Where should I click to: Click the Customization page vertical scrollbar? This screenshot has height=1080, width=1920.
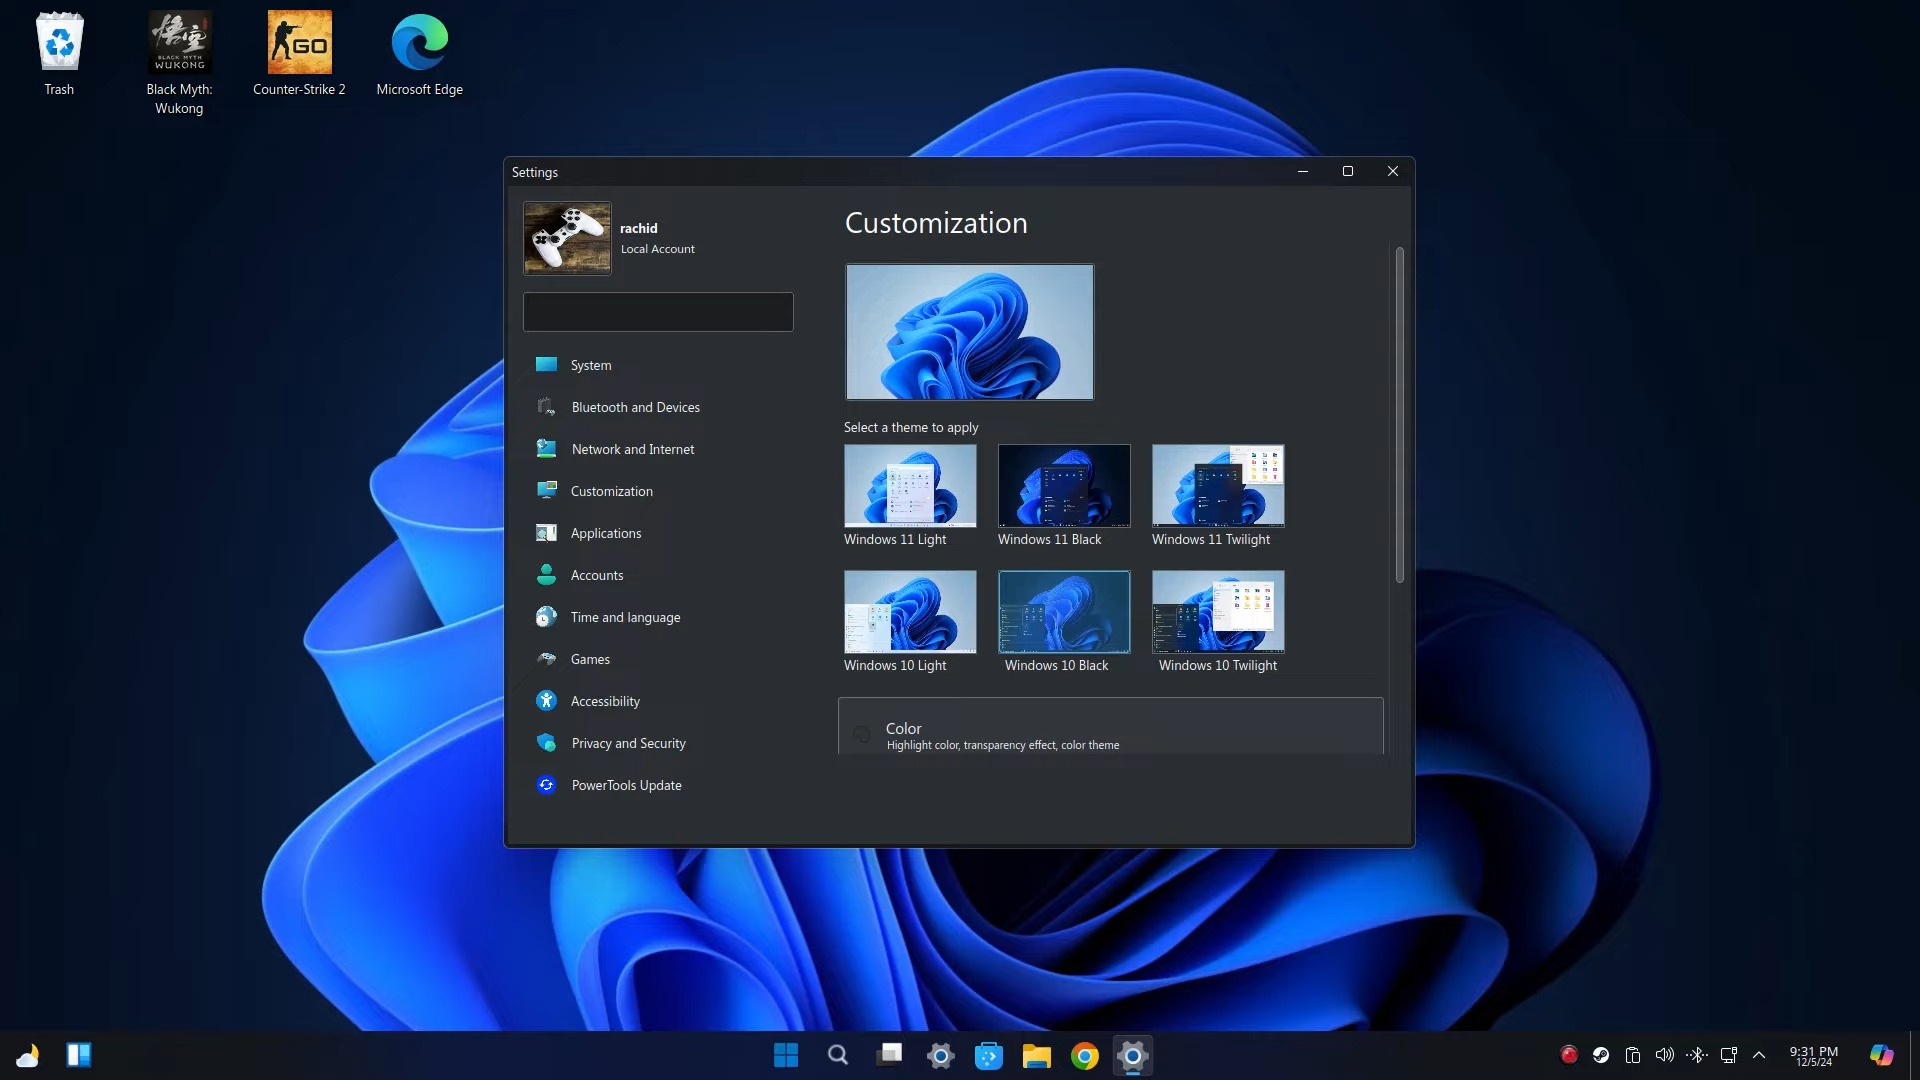point(1399,414)
